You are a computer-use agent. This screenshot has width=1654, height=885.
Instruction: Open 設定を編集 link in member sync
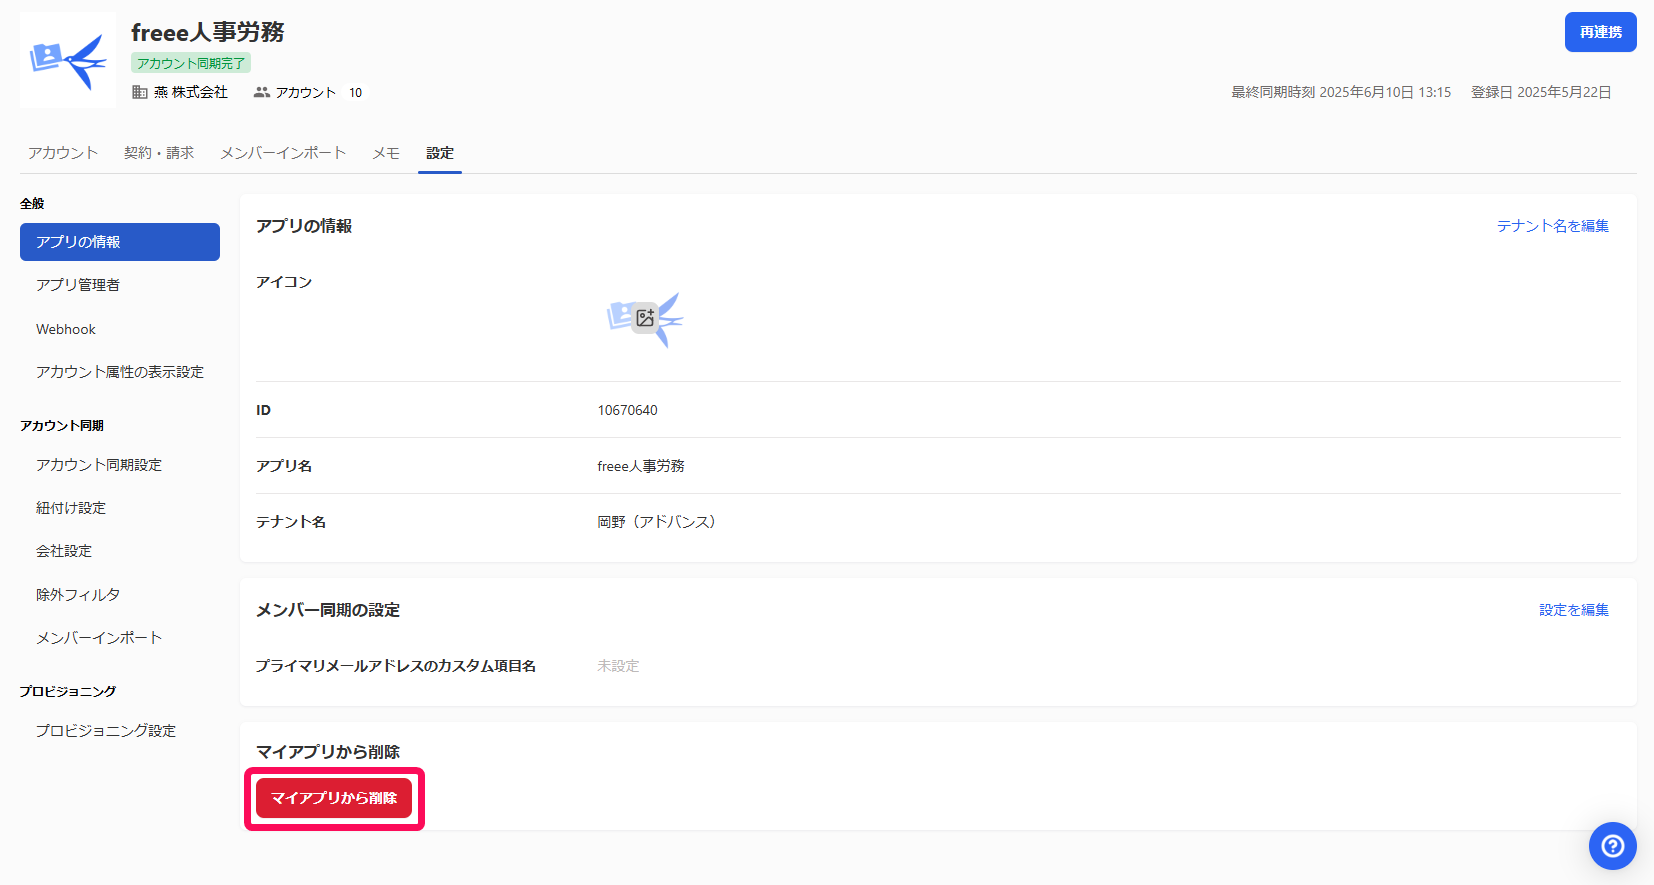[1574, 610]
